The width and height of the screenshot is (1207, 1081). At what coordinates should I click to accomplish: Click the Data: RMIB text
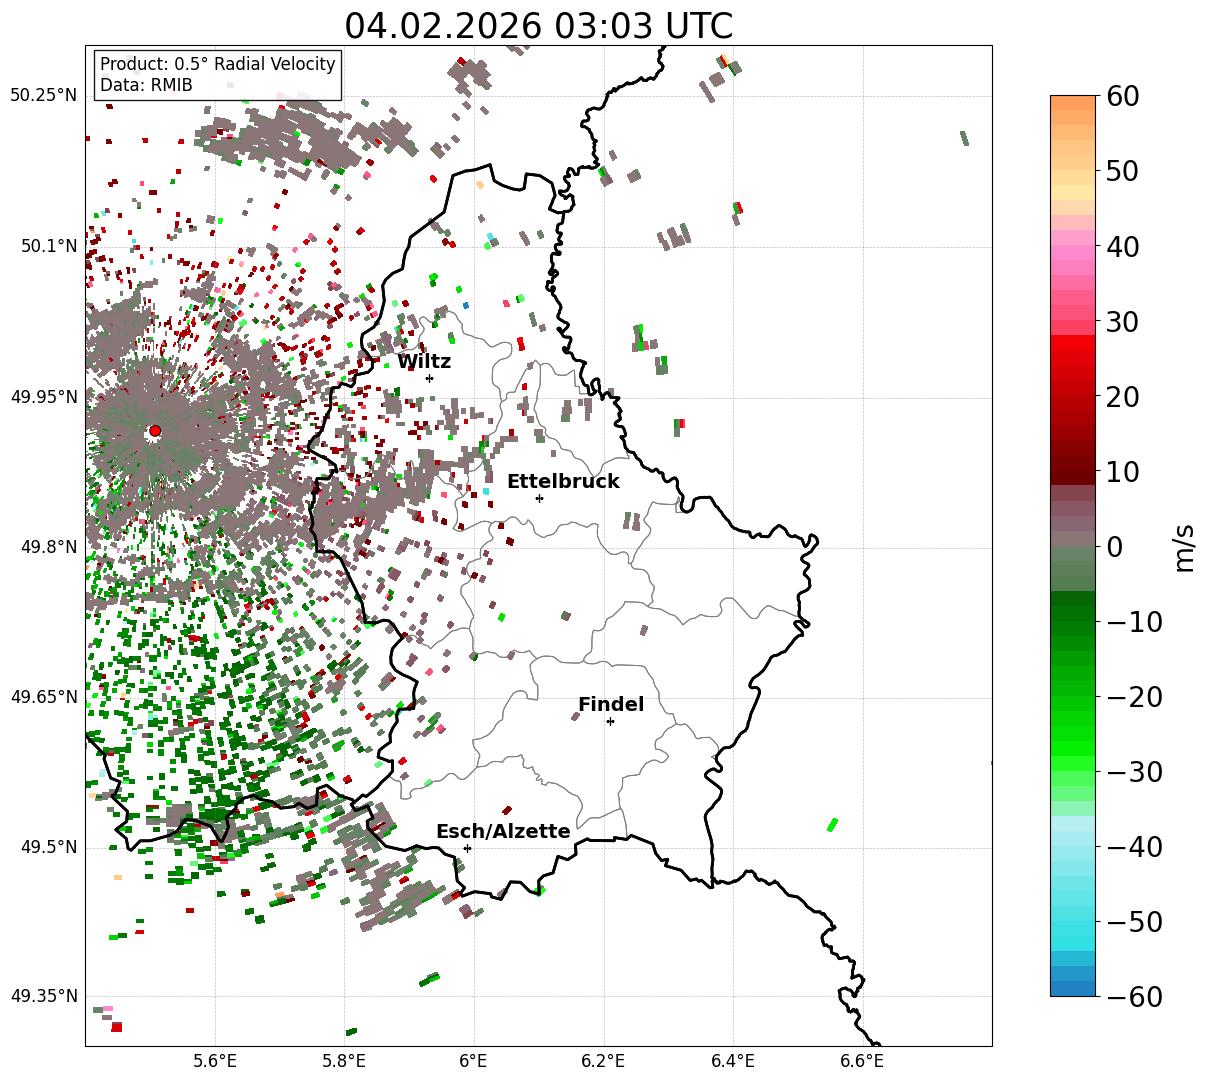(146, 85)
